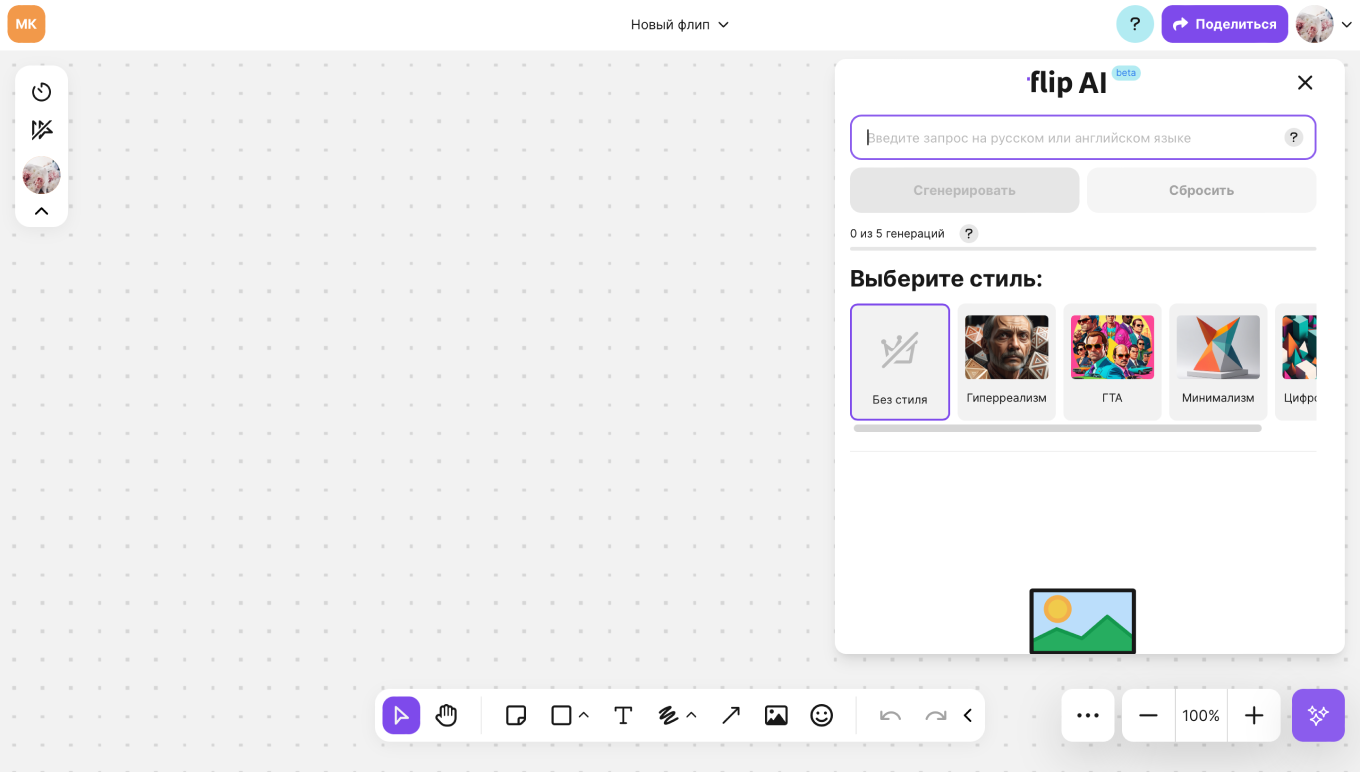
Task: Collapse the left panel with up chevron
Action: click(41, 211)
